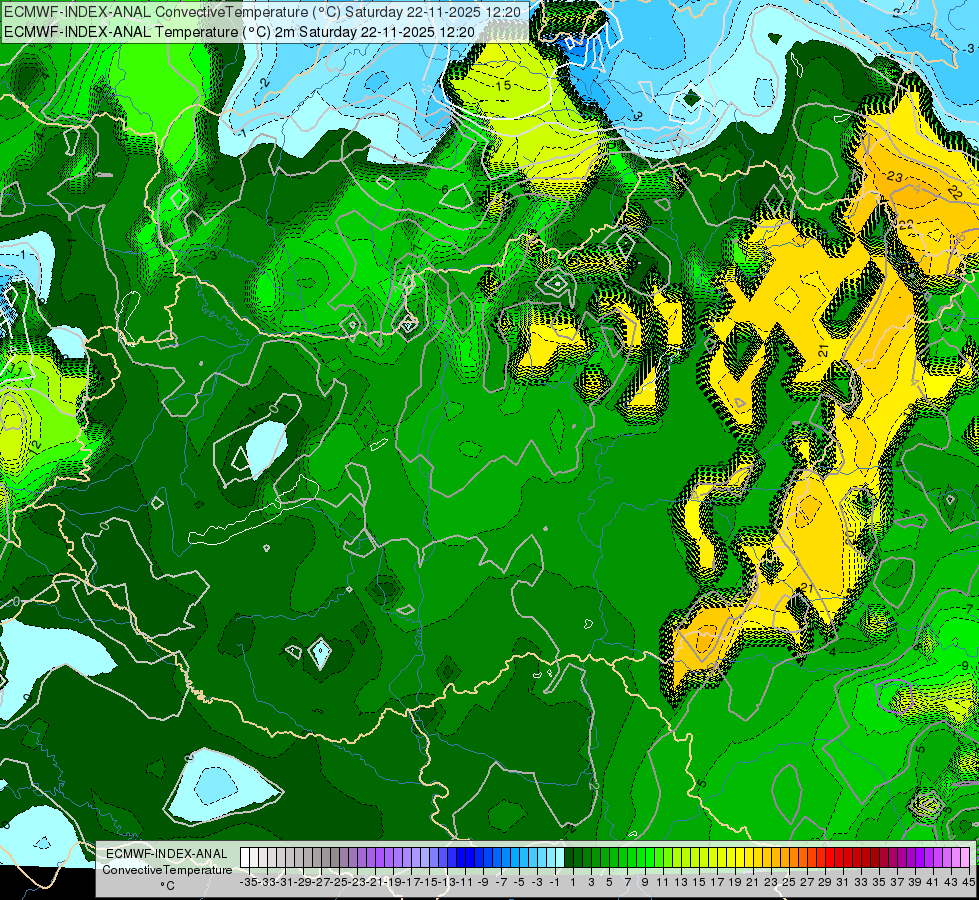This screenshot has width=979, height=900.
Task: Click the -19 value on the legend scale
Action: click(393, 883)
